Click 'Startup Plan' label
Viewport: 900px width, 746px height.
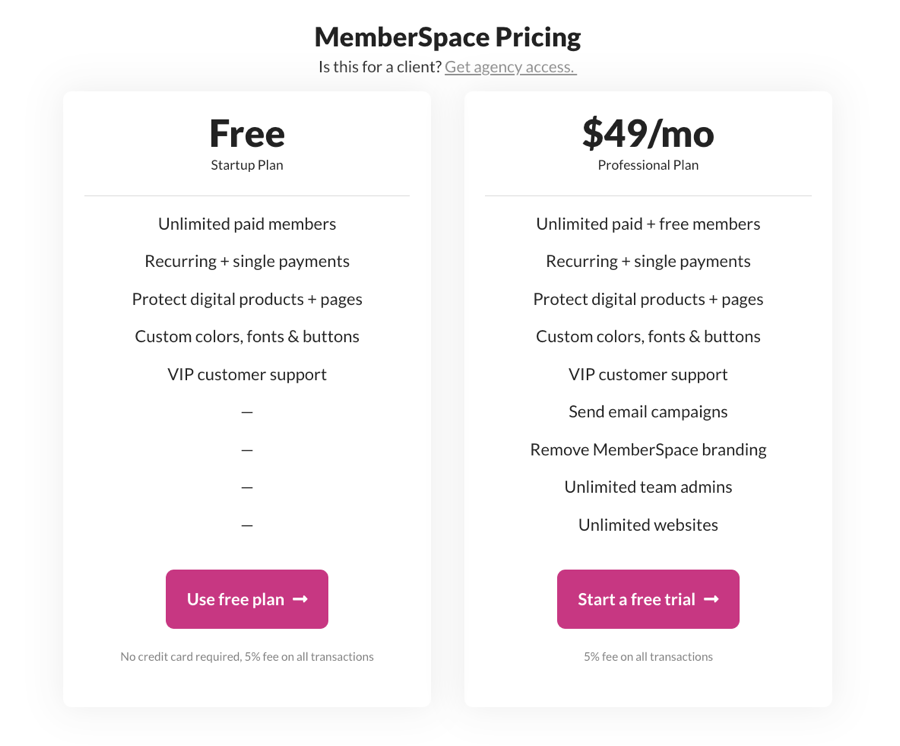[247, 165]
